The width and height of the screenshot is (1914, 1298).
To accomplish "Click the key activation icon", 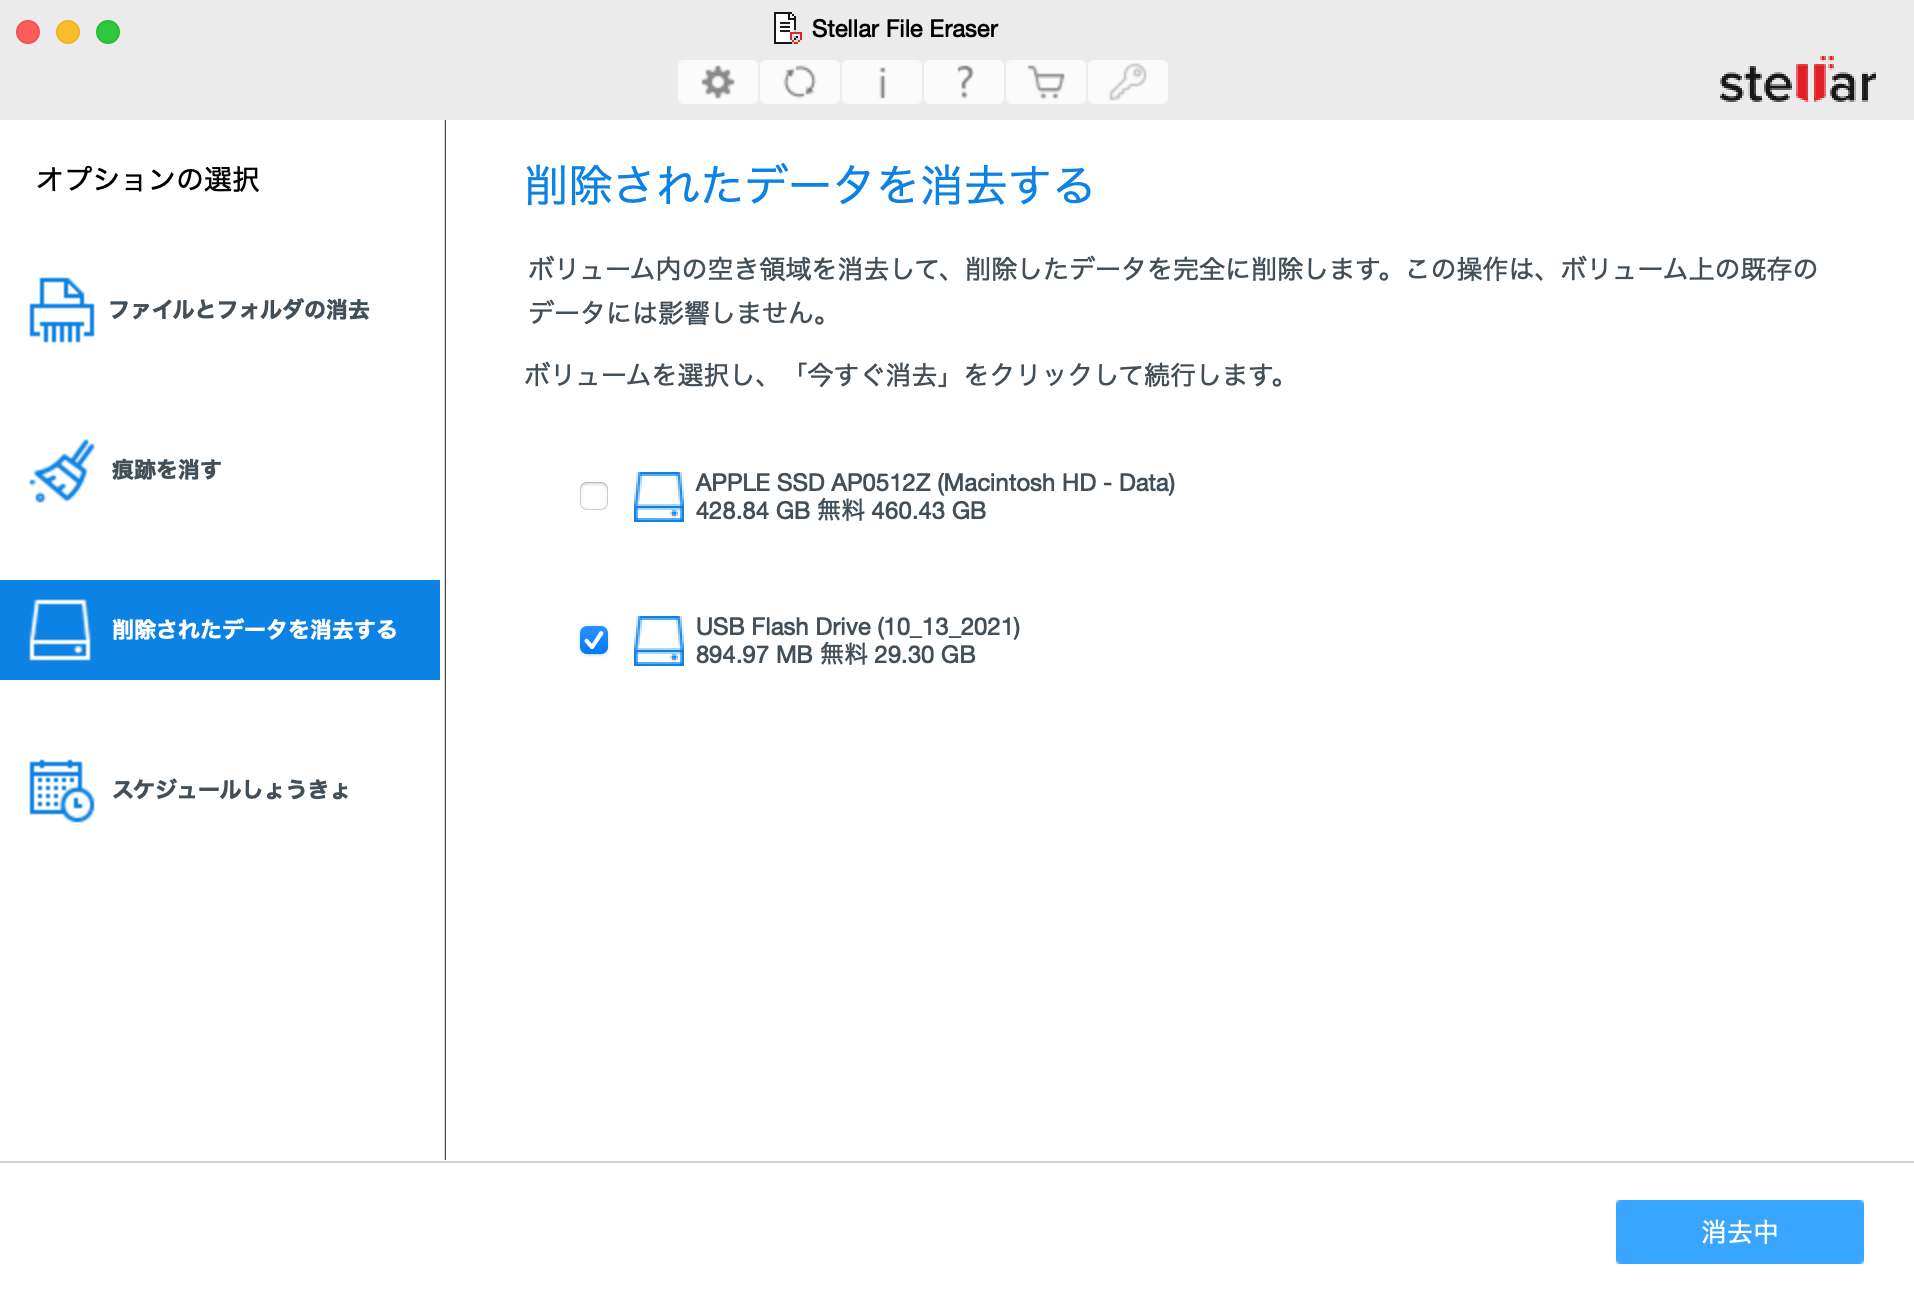I will tap(1127, 82).
